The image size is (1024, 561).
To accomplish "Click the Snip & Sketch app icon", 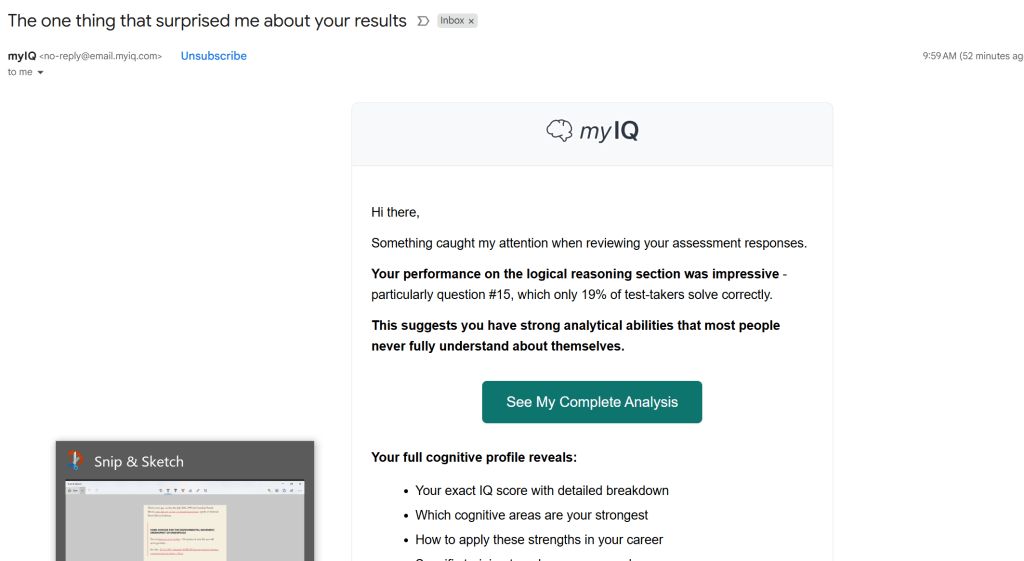I will [x=76, y=461].
